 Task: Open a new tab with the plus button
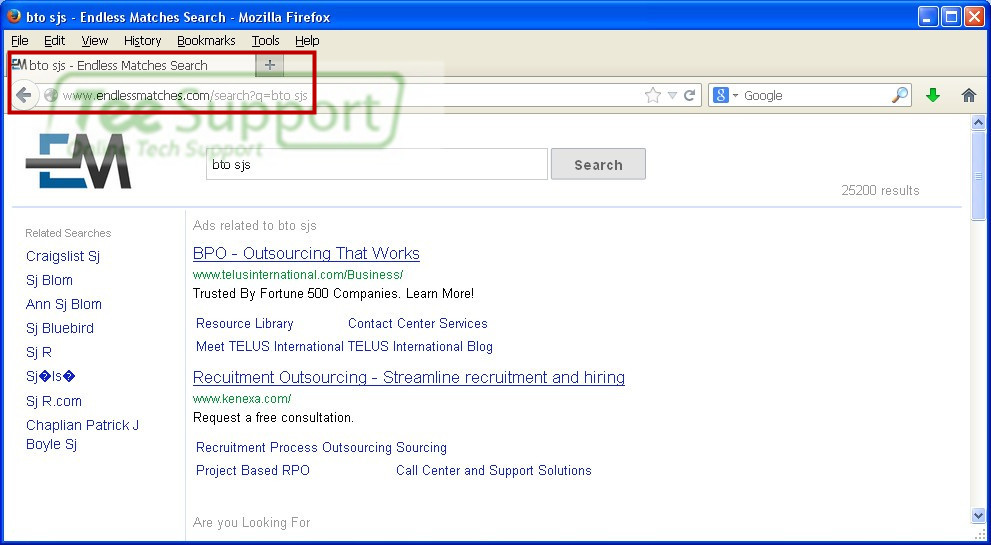coord(270,64)
